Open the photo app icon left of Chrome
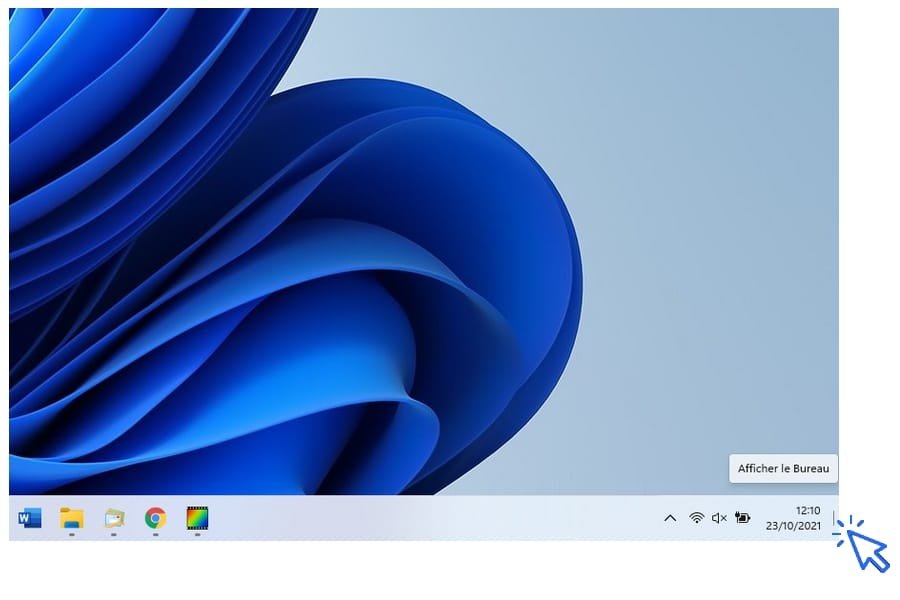Viewport: 900px width, 600px height. point(114,518)
